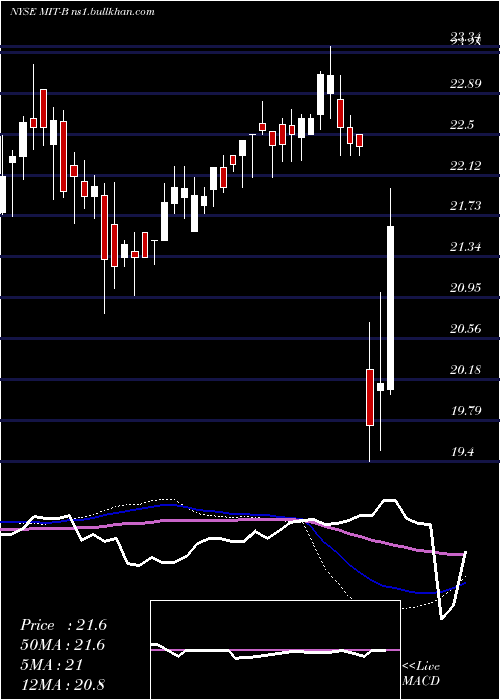Viewport: 500px width, 700px height.
Task: Click the 5MA : 21 readout
Action: 51,665
